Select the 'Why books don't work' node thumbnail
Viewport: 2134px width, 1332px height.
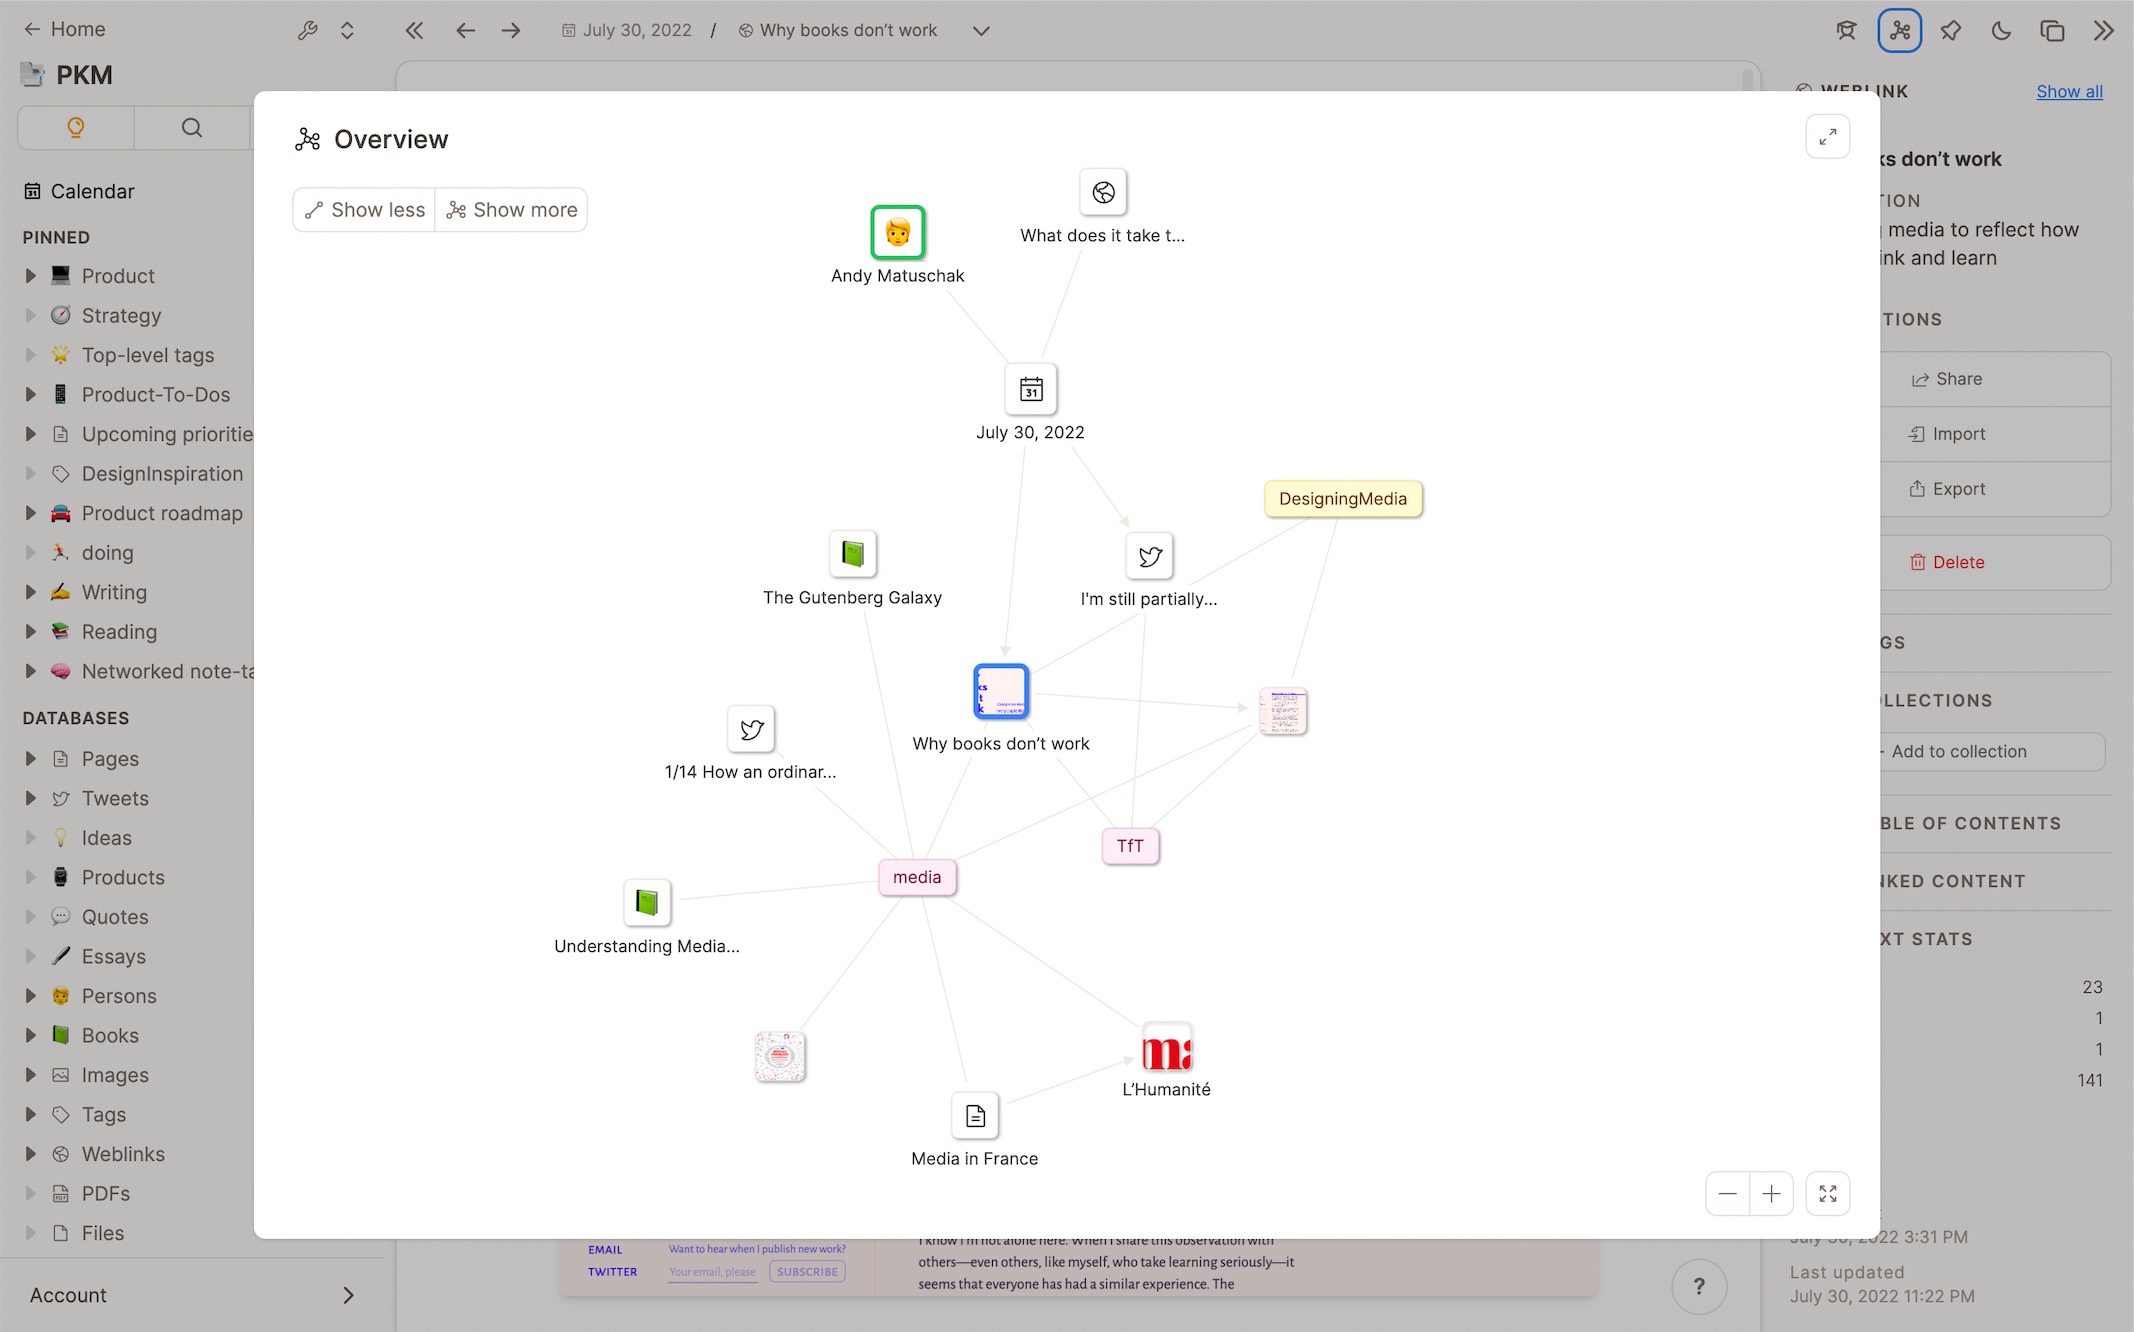(x=1001, y=691)
